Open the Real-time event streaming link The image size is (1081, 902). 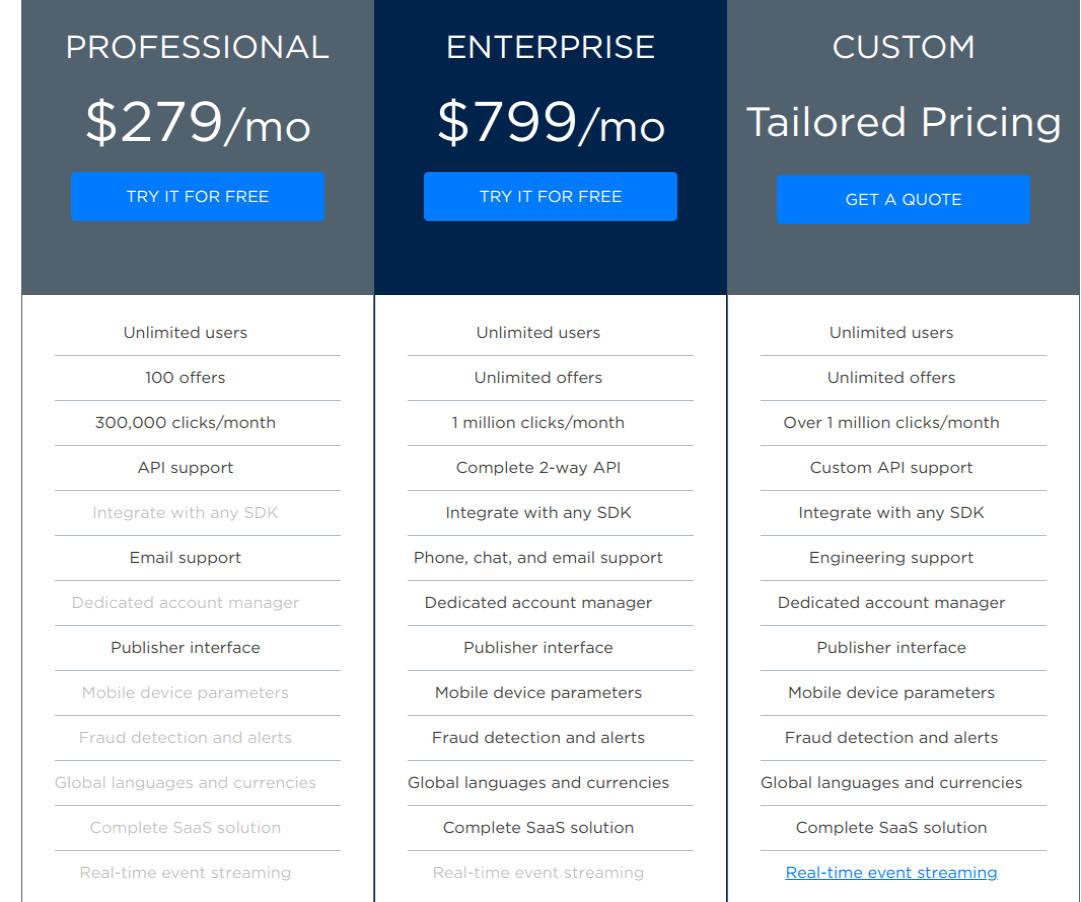point(890,872)
